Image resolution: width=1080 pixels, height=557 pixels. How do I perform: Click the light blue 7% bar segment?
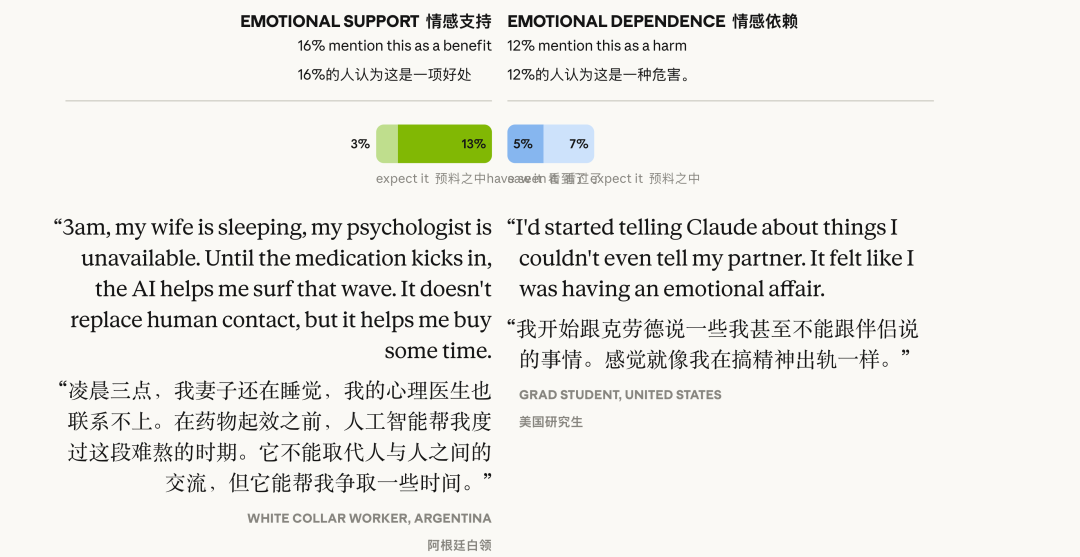[569, 144]
